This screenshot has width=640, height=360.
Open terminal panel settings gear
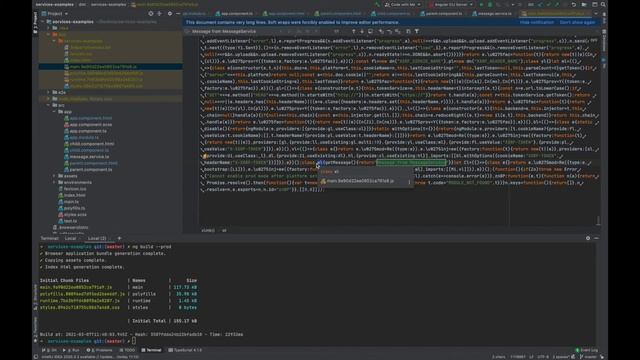(x=588, y=238)
